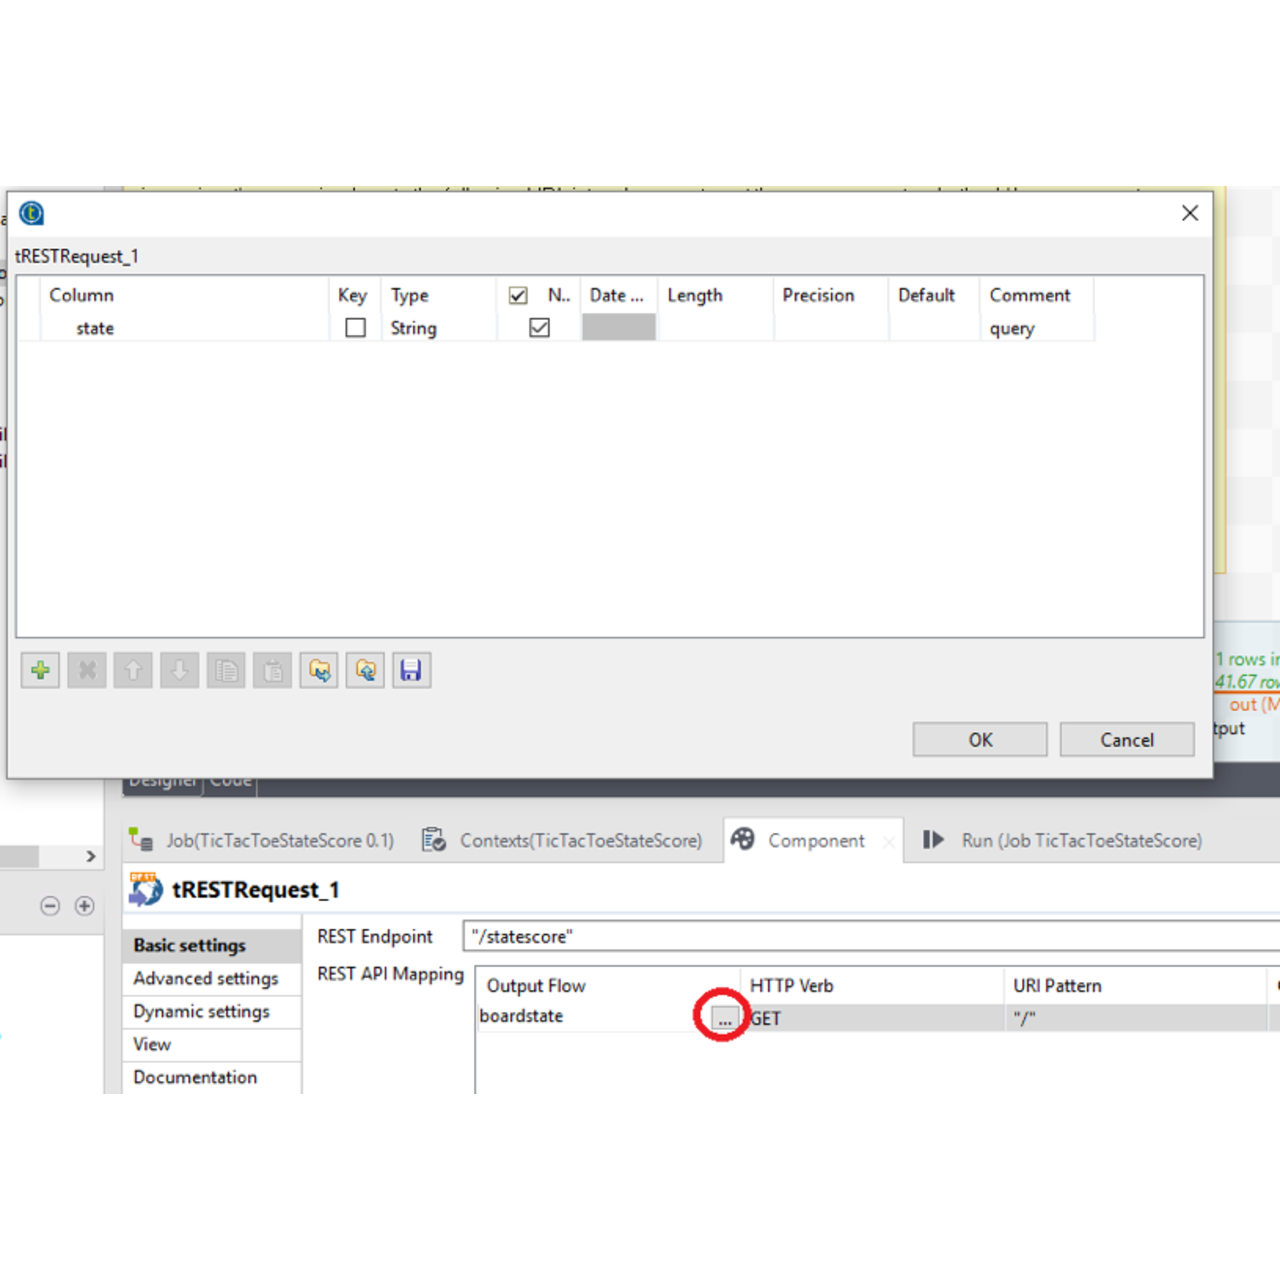Check the Key checkbox for the state column
This screenshot has height=1280, width=1280.
point(354,328)
